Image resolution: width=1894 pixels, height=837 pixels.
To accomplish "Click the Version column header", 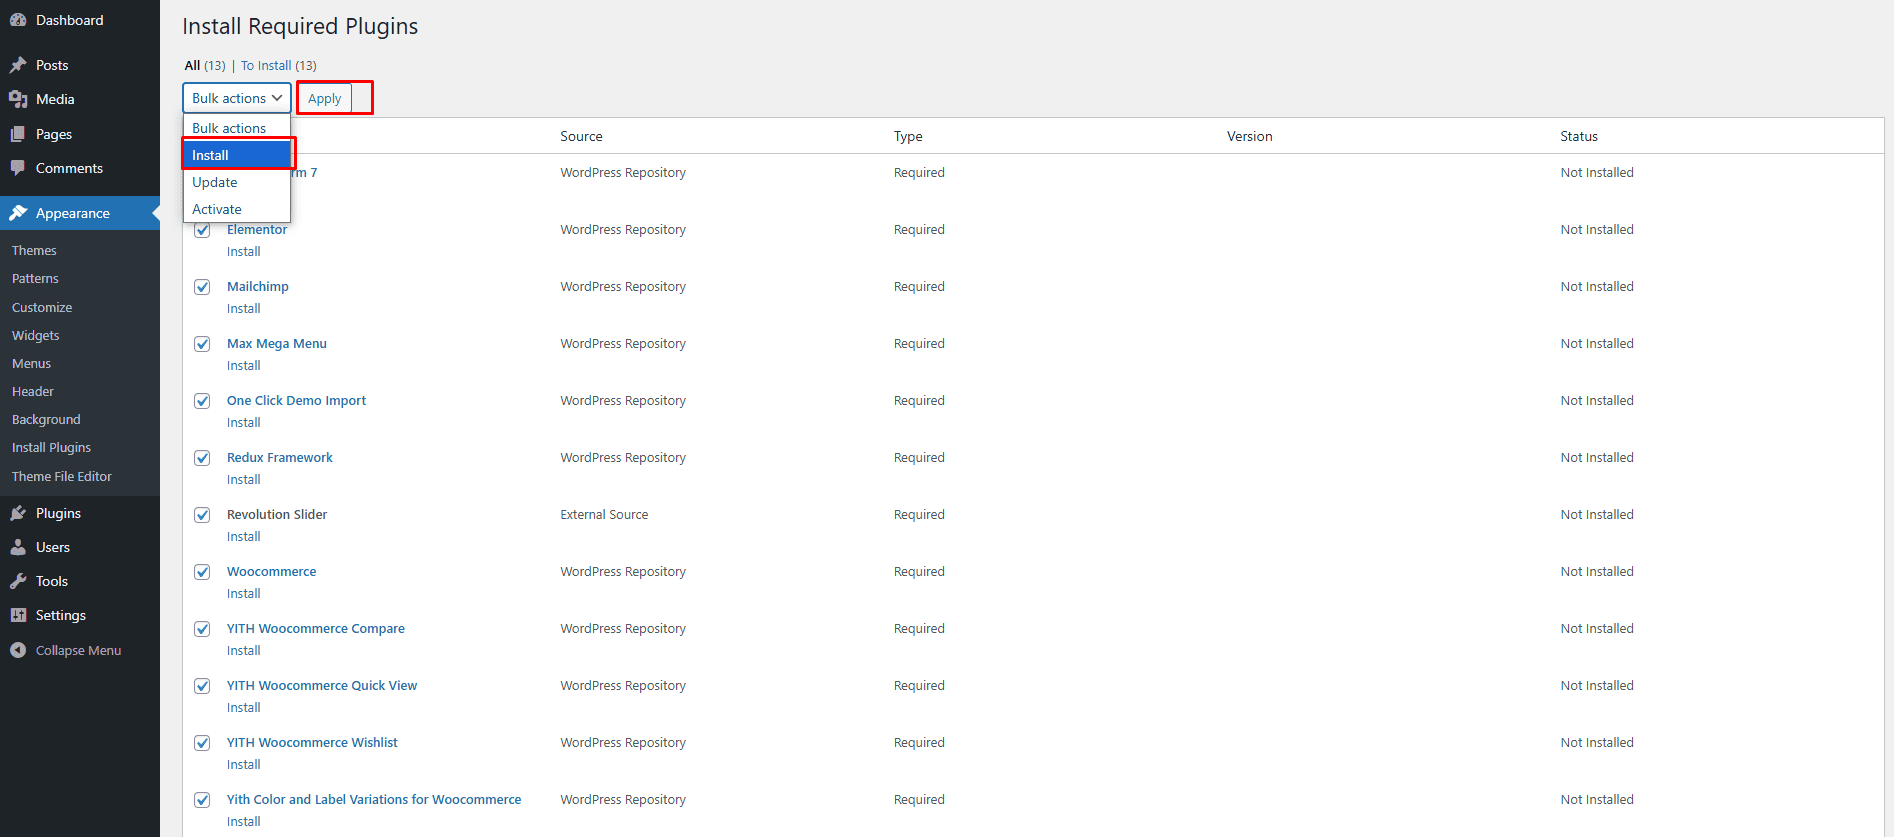I will [1250, 136].
